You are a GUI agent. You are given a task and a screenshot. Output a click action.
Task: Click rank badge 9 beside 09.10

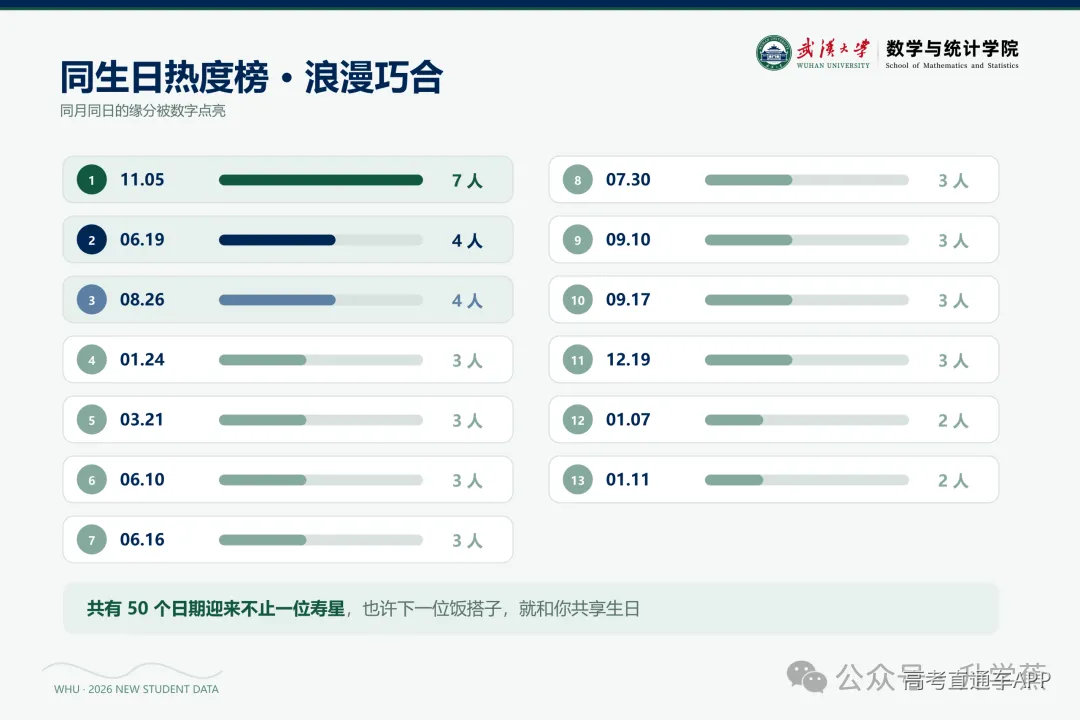(577, 240)
